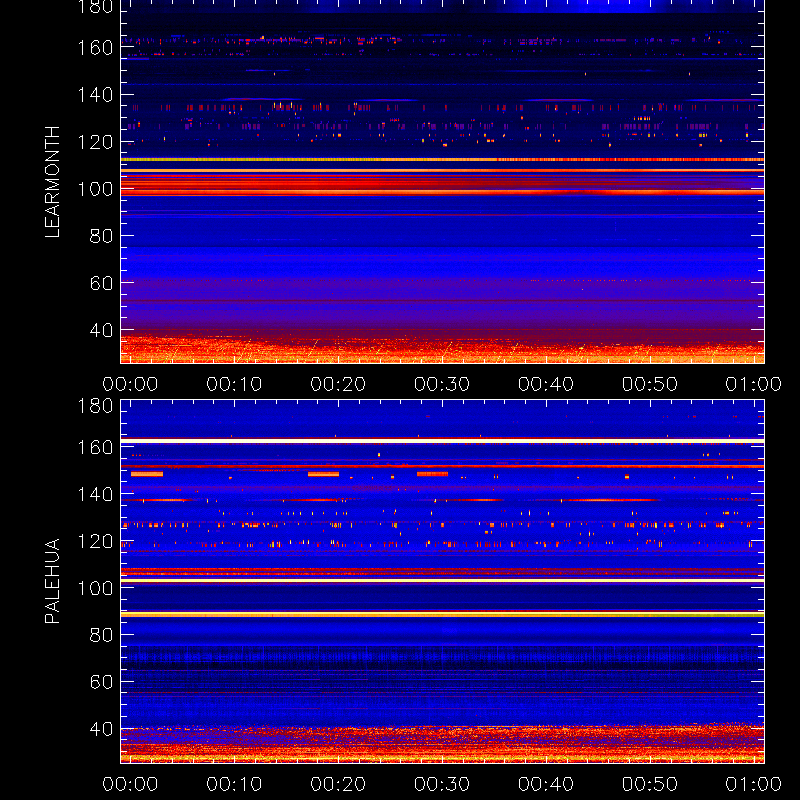
Task: Click the 00:00 time label under Palehua plot
Action: click(x=130, y=784)
